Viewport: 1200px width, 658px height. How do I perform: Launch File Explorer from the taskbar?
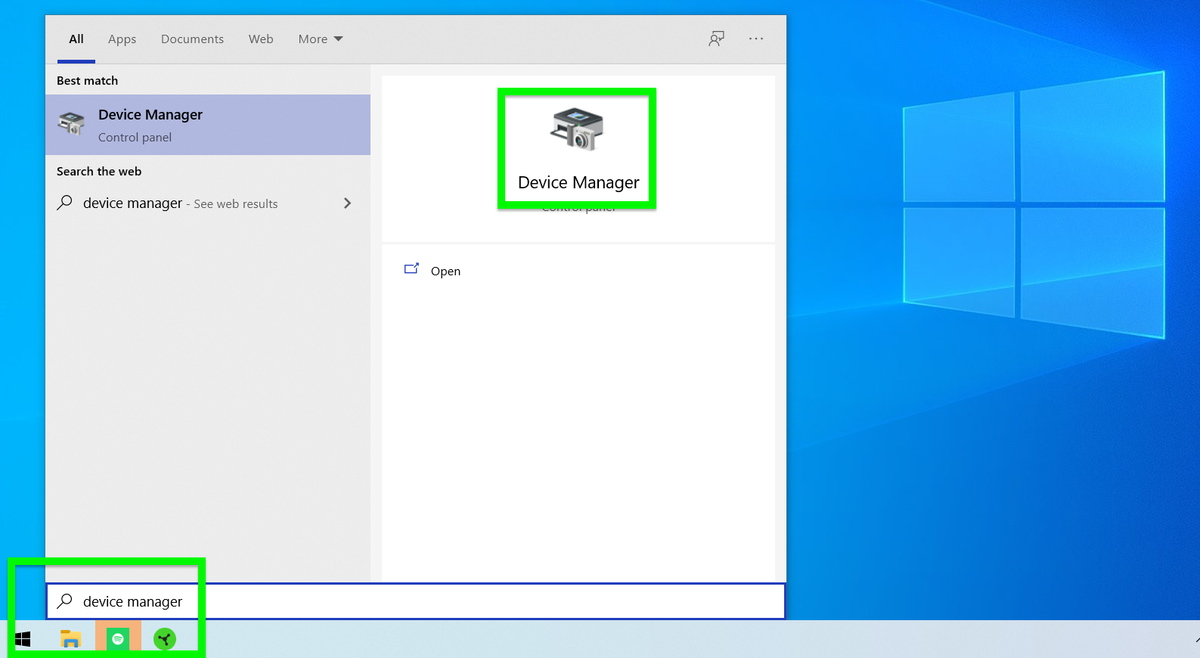[x=69, y=637]
